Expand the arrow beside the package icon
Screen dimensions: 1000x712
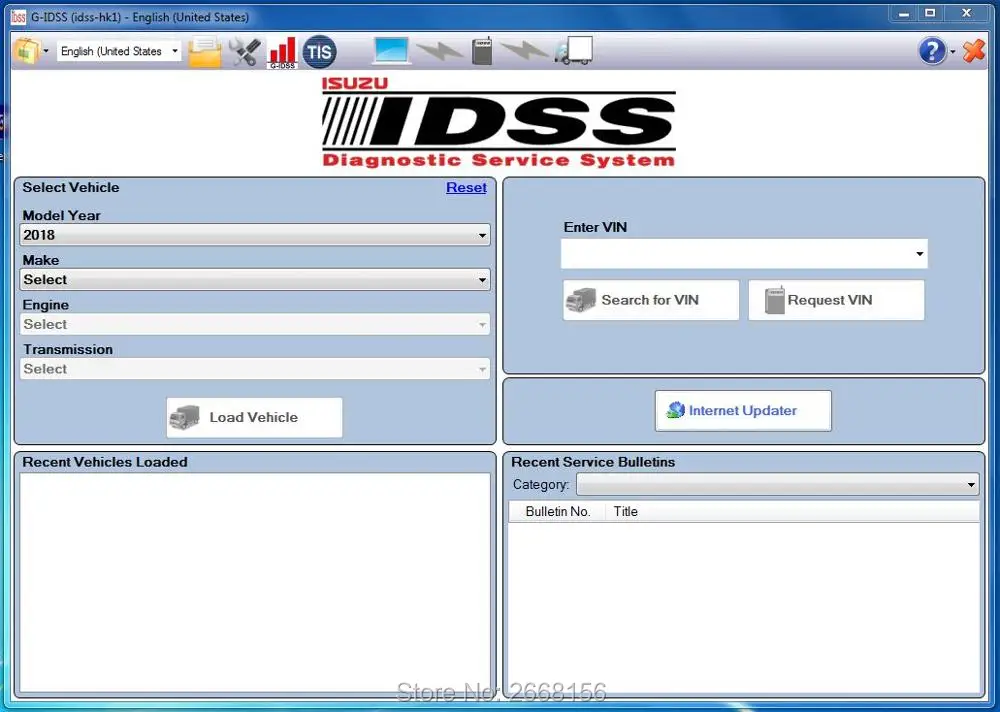click(46, 51)
